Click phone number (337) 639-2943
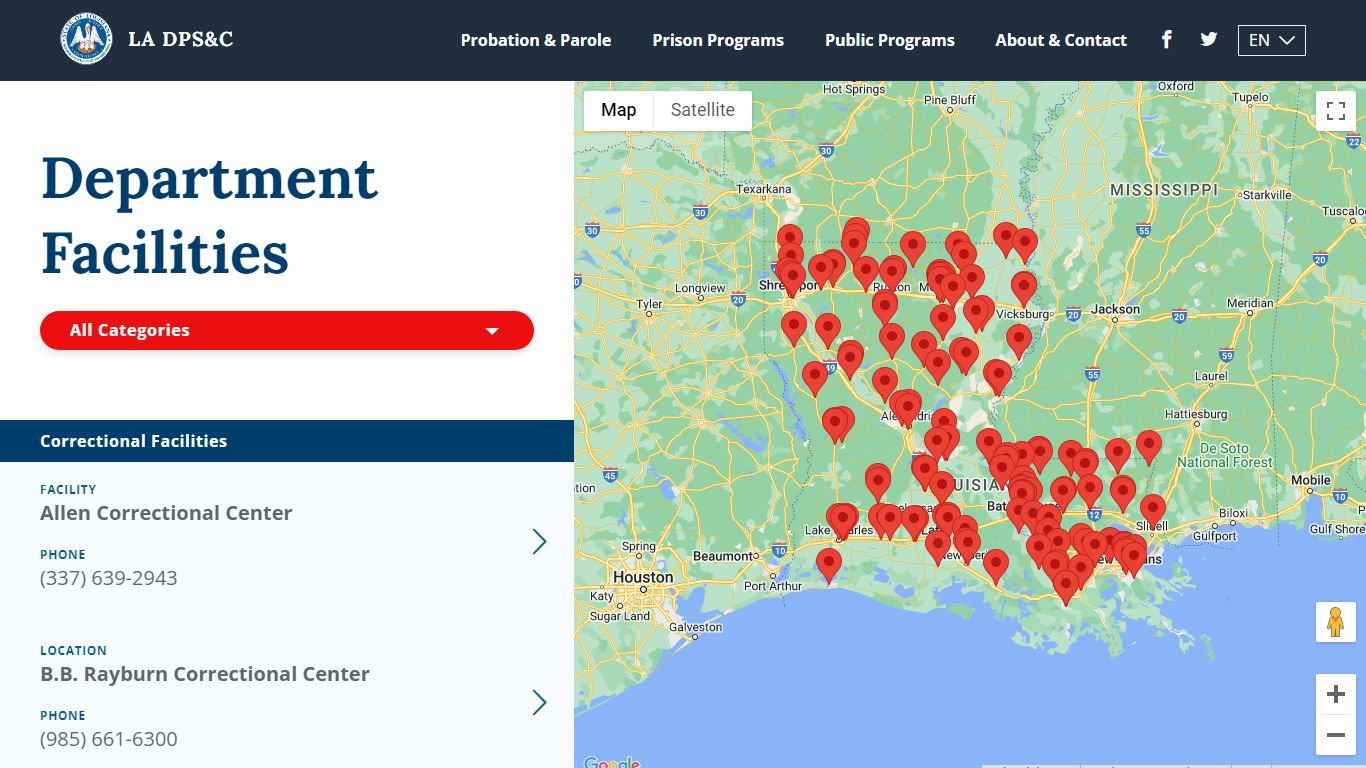Viewport: 1366px width, 768px height. pyautogui.click(x=109, y=578)
